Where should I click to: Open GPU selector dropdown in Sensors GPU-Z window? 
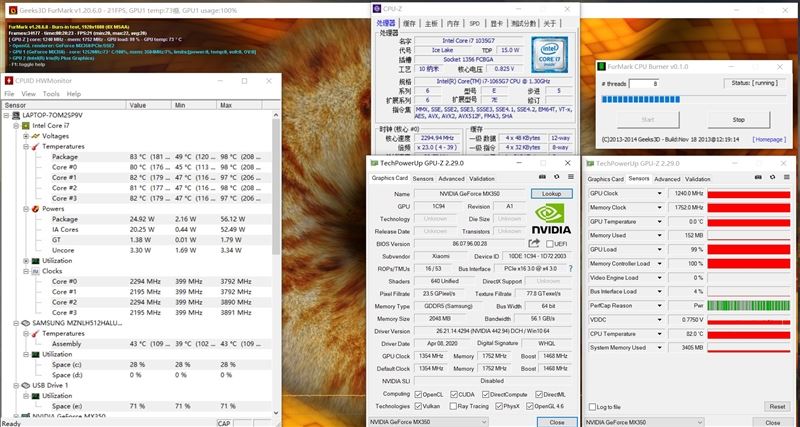tap(644, 422)
